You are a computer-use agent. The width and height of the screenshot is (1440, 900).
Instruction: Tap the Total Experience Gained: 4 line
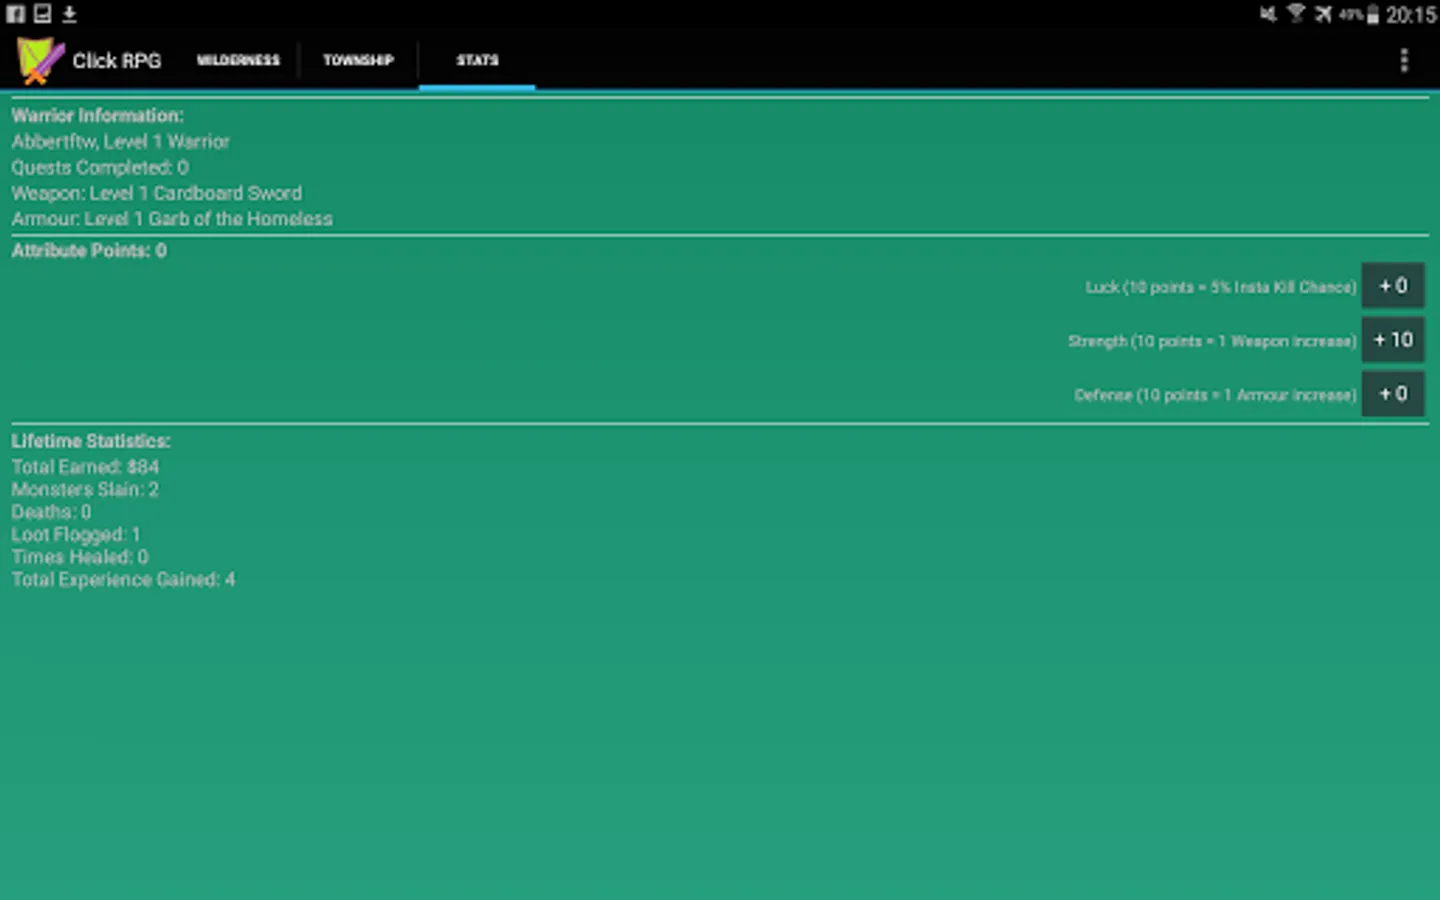point(123,580)
